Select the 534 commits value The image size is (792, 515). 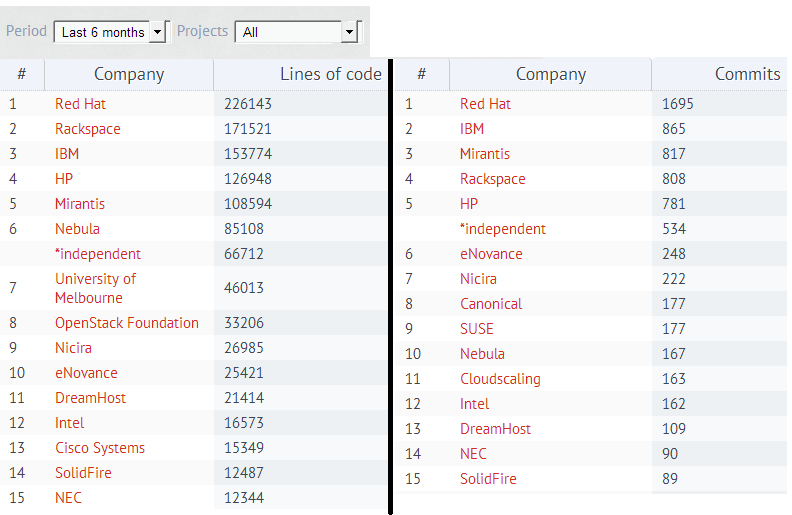click(x=674, y=229)
